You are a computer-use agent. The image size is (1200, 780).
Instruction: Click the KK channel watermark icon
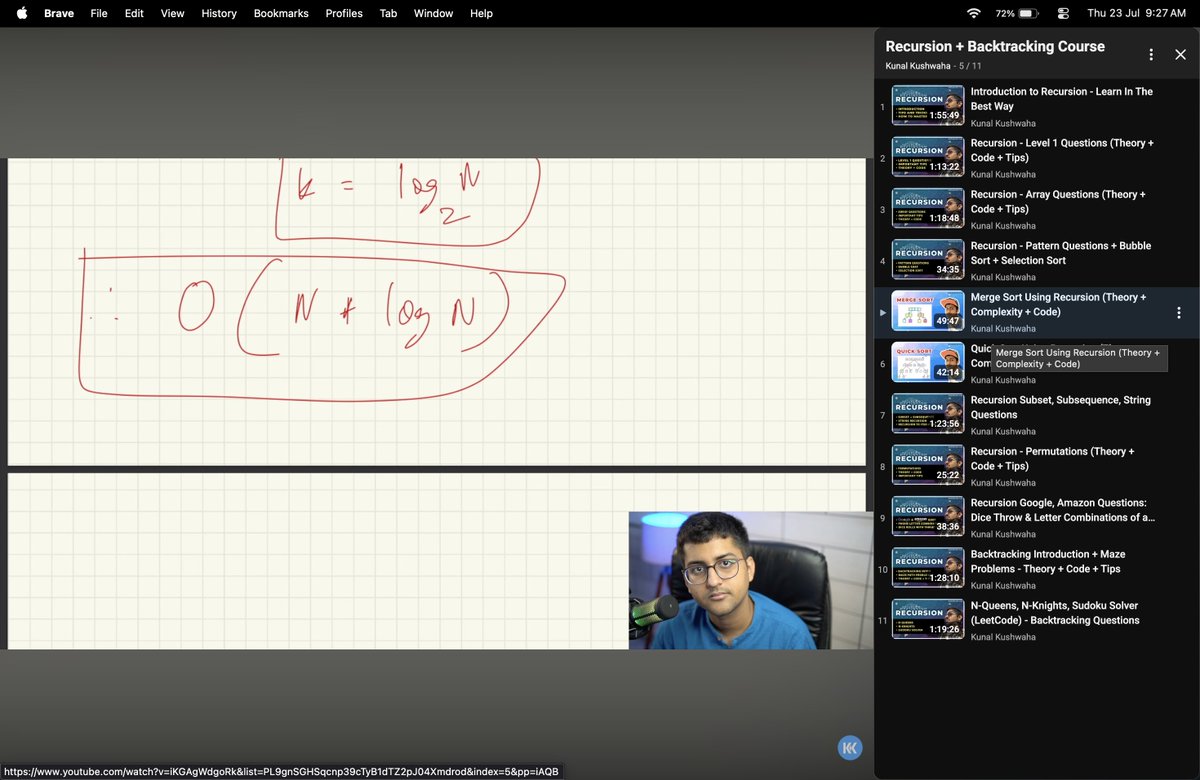coord(850,748)
